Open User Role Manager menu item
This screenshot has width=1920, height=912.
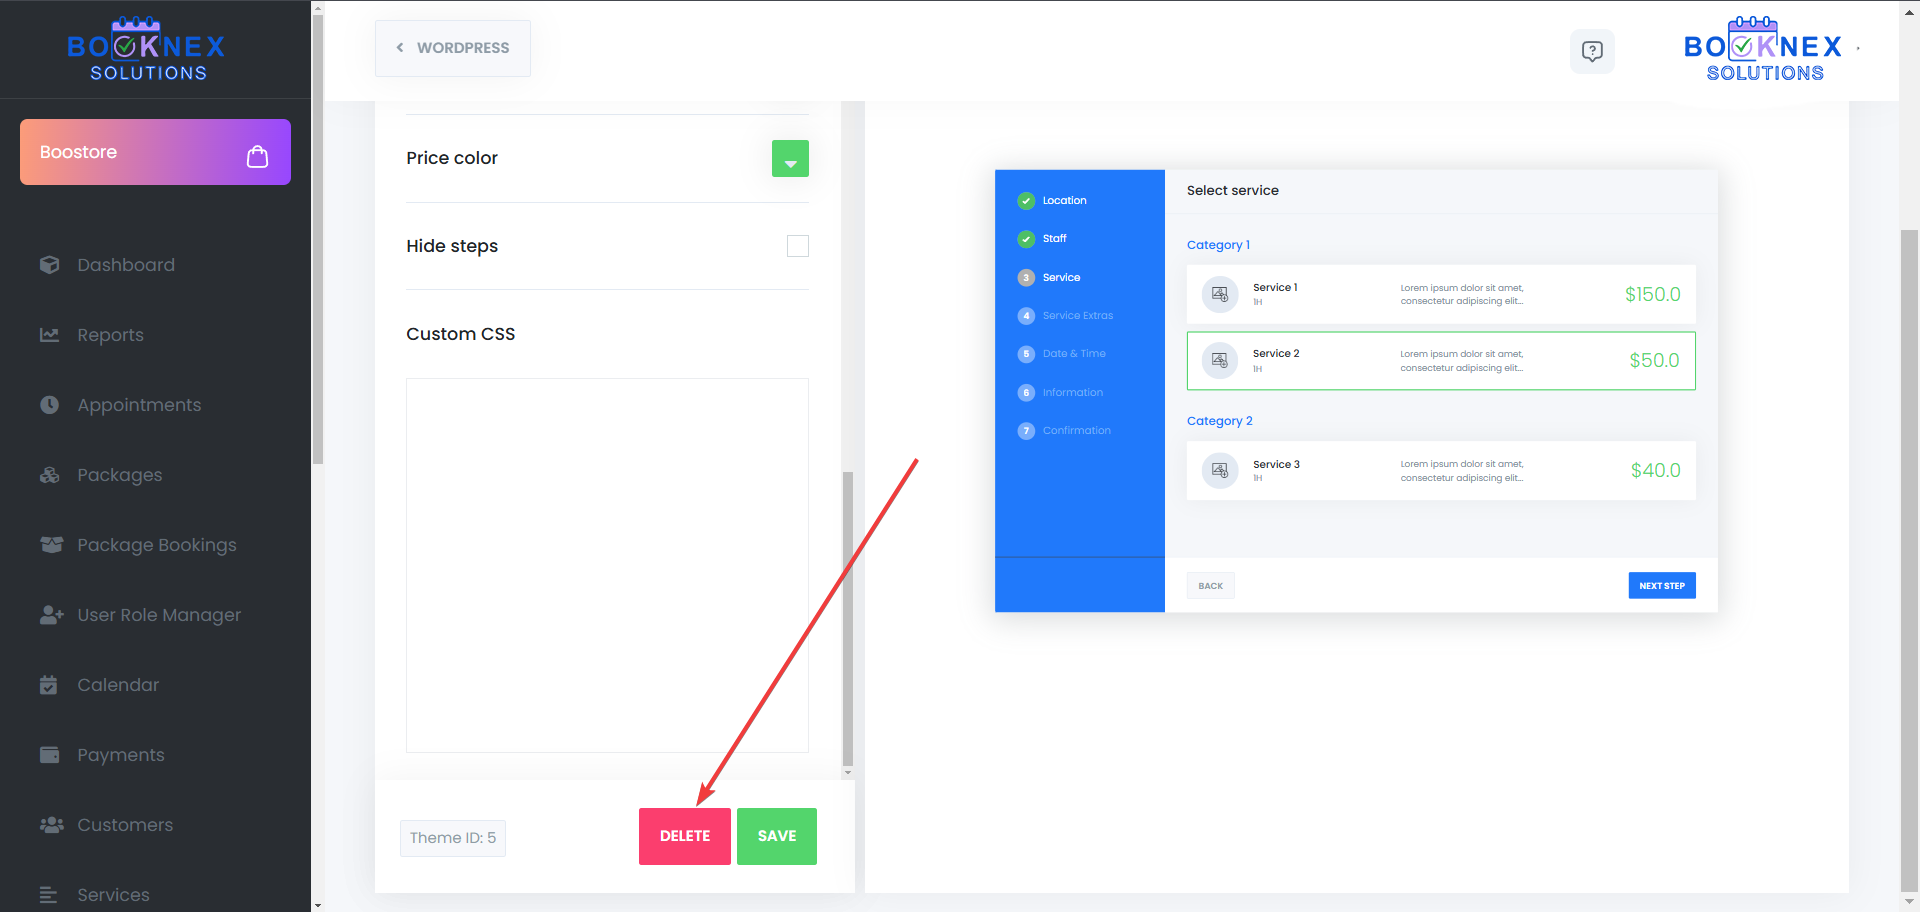point(159,615)
